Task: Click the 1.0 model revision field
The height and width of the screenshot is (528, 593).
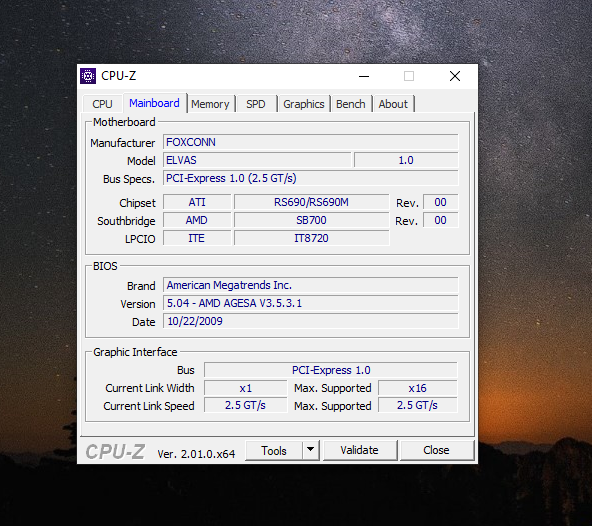Action: click(406, 160)
